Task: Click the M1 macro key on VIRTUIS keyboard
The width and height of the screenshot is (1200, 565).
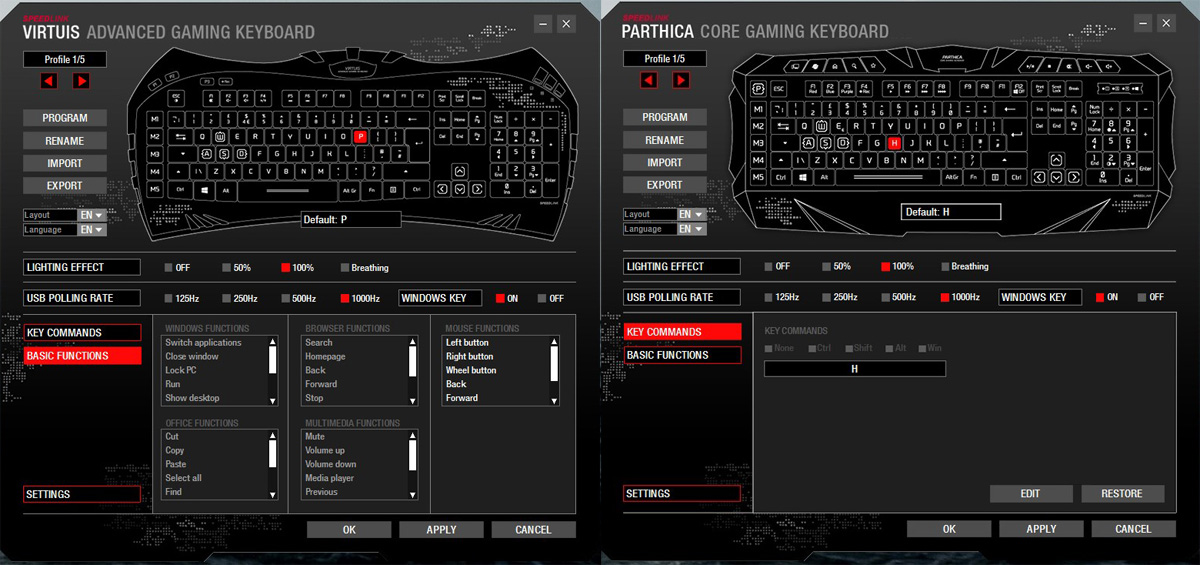Action: click(x=155, y=119)
